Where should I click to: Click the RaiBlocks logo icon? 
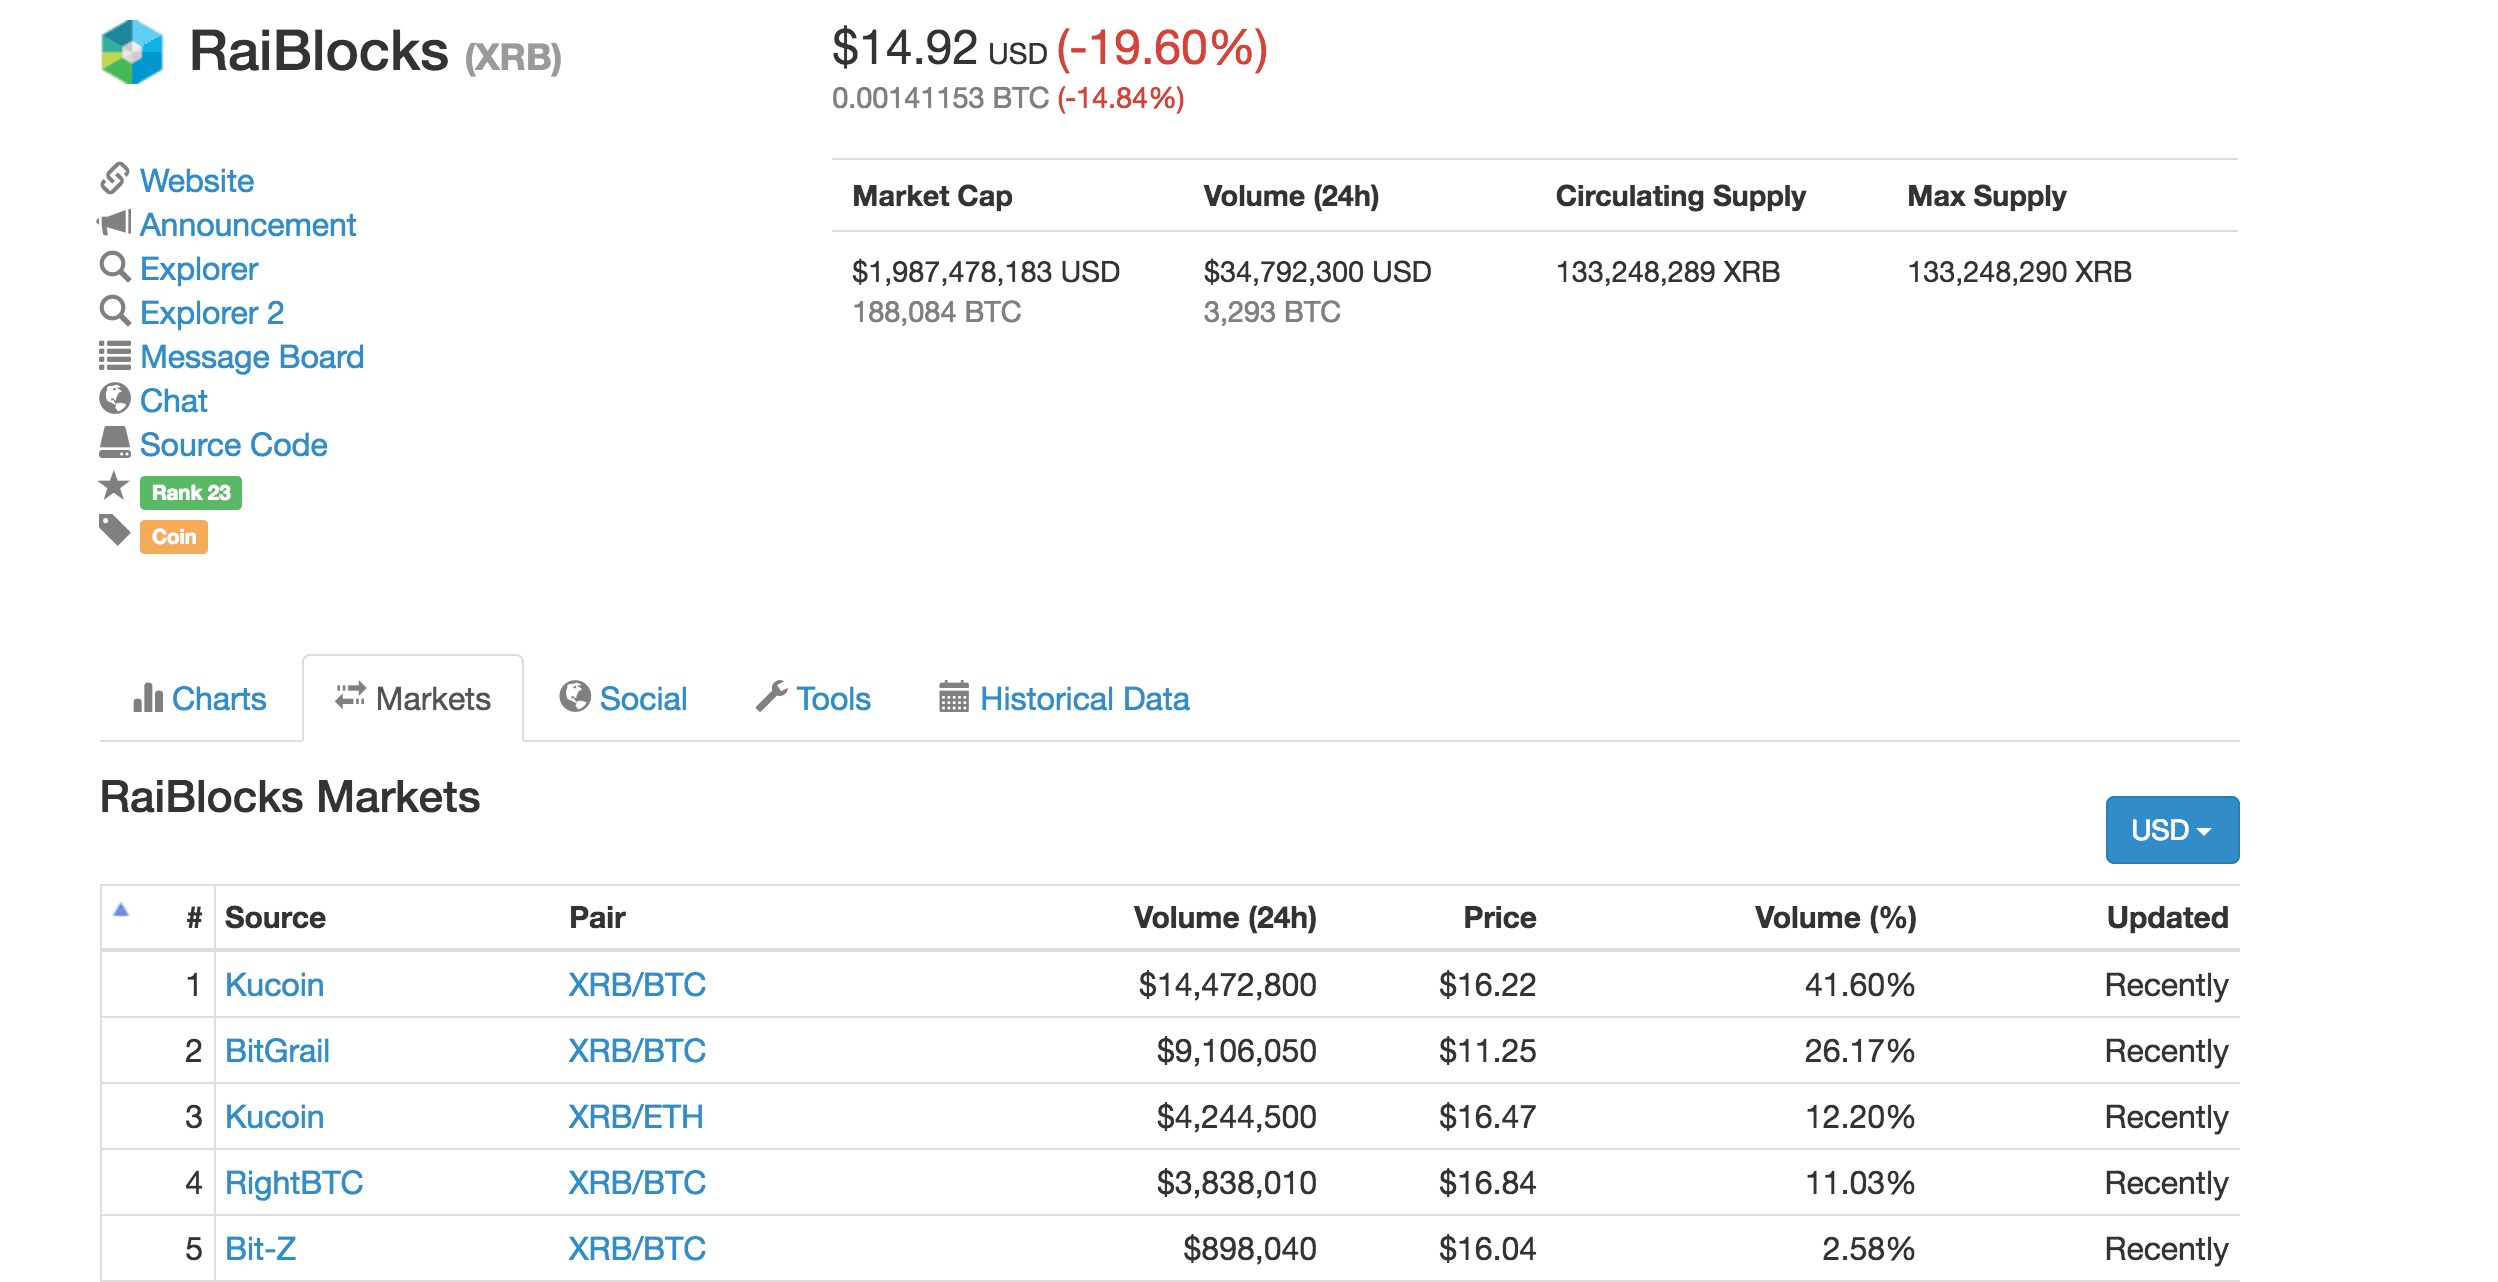point(129,52)
